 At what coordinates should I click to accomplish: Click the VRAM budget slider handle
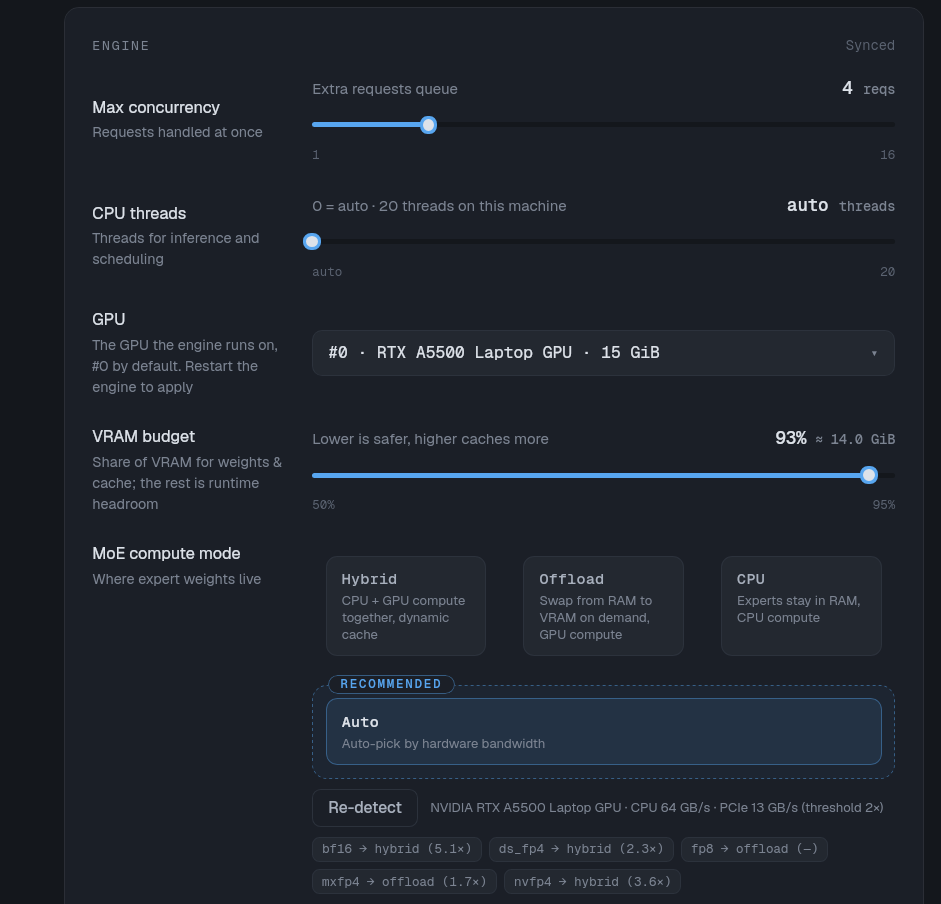pos(868,475)
